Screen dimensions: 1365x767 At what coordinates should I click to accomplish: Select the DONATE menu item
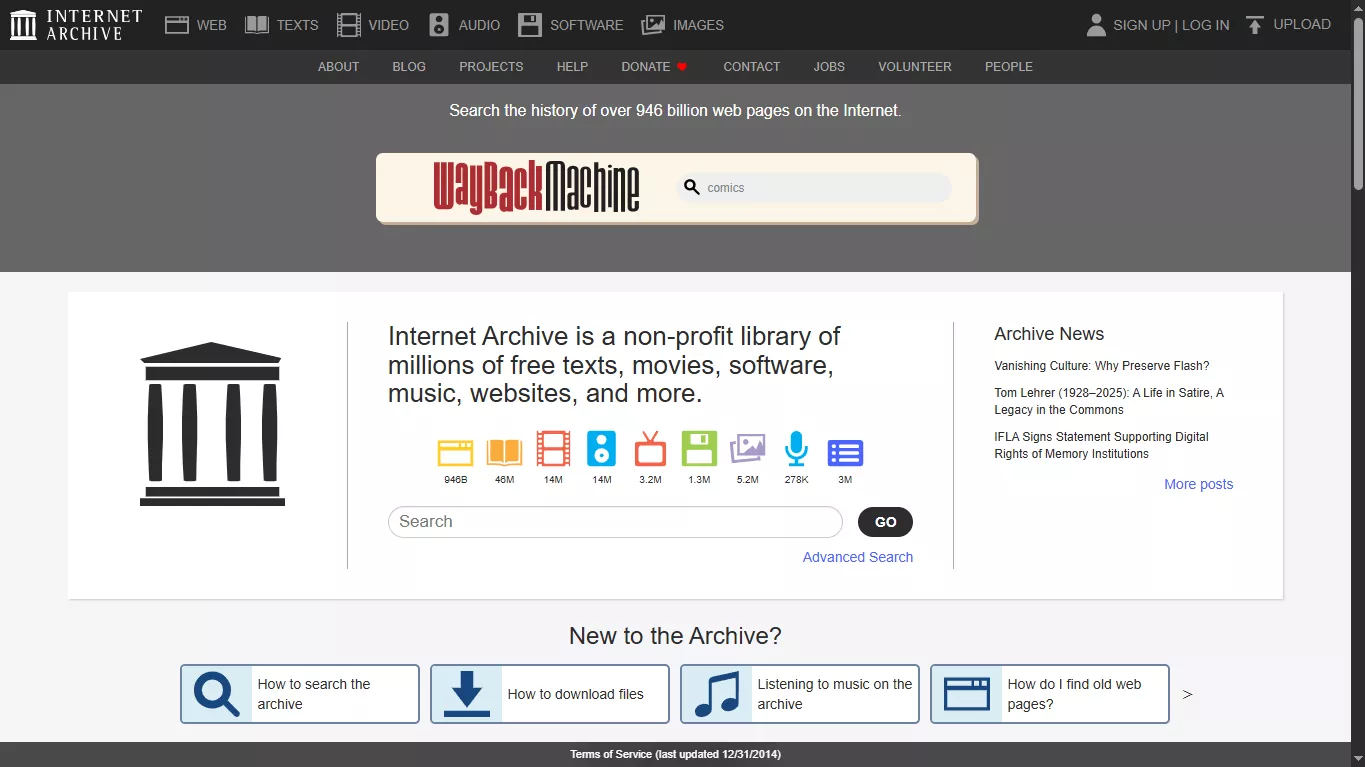click(x=646, y=67)
